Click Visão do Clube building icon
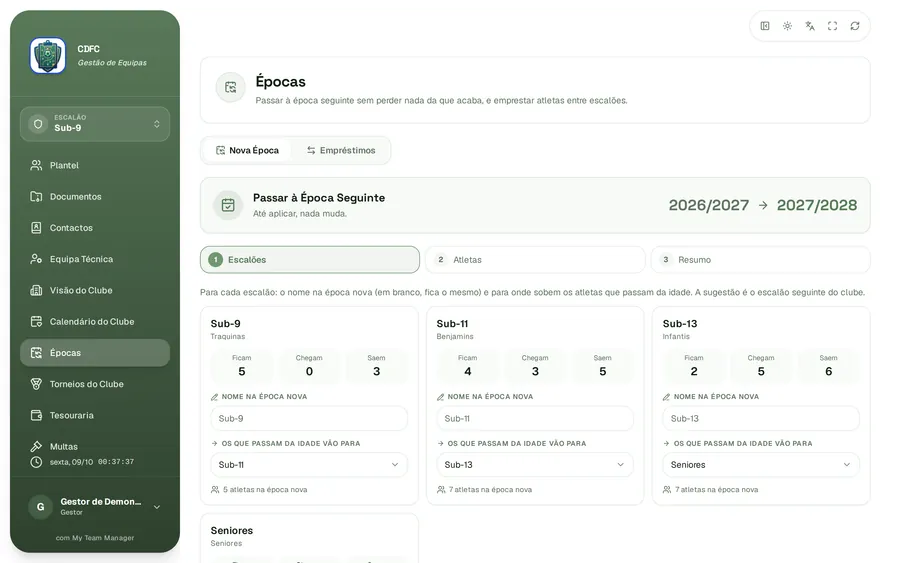 point(36,290)
